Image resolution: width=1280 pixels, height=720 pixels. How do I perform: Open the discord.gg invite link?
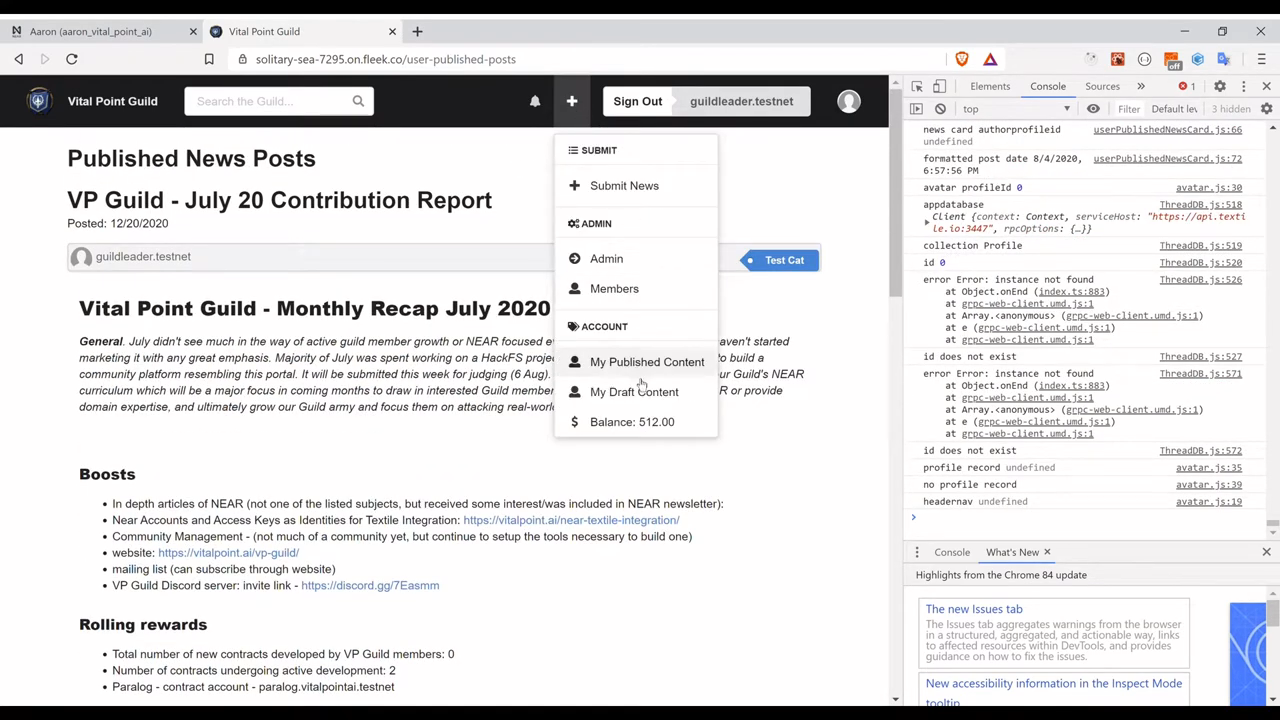[x=370, y=586]
